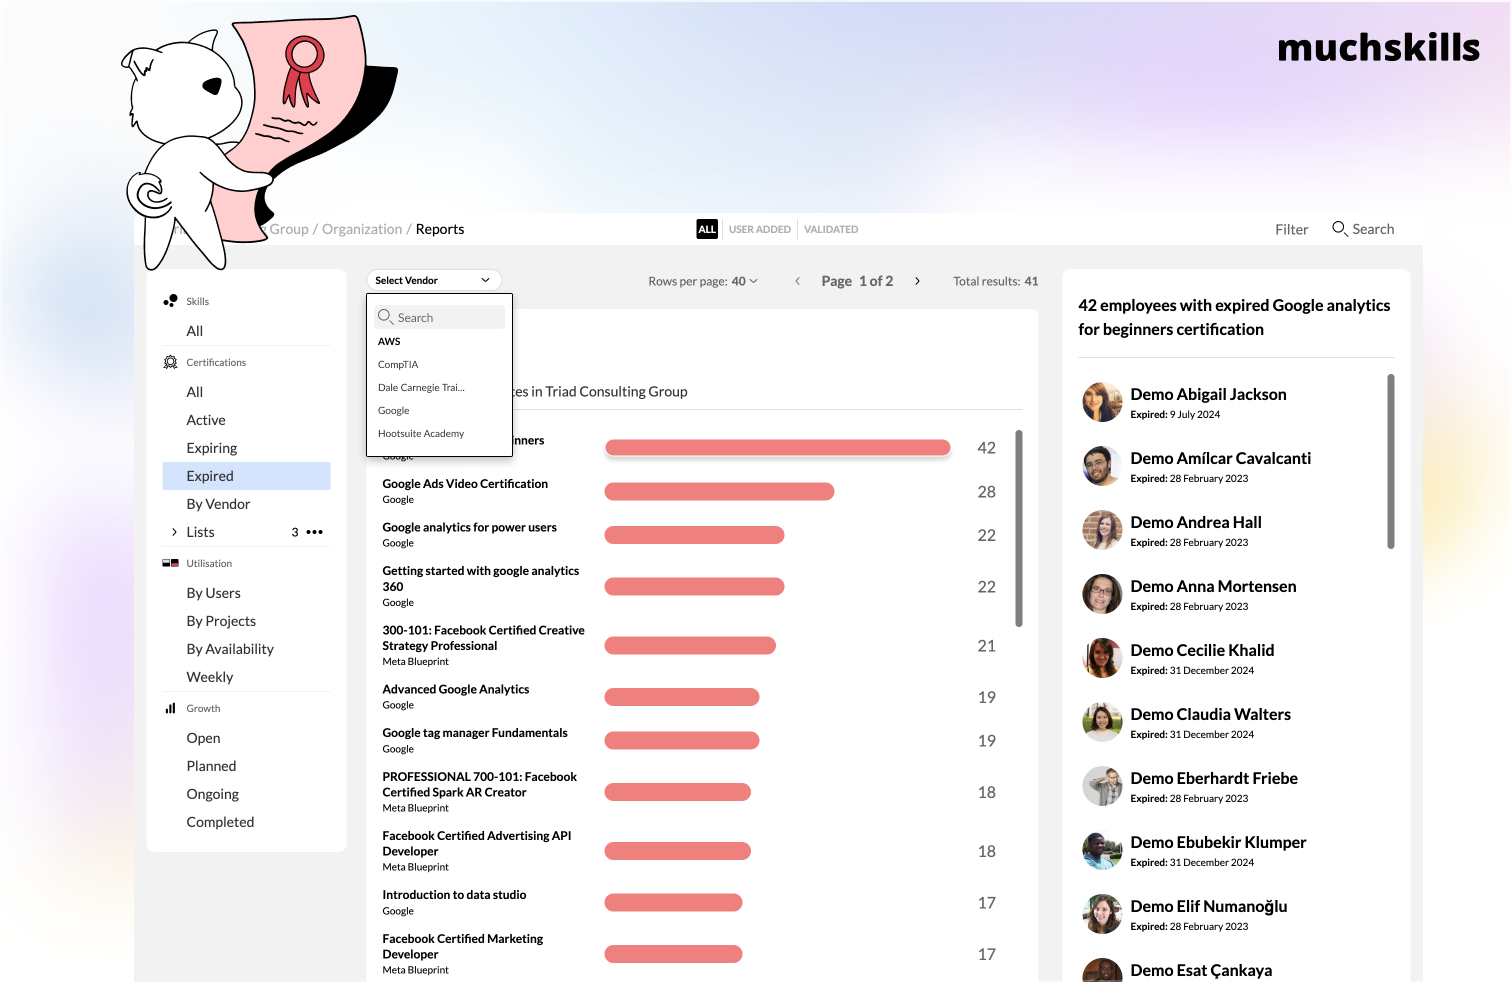Open the three-dot menu next to Lists
The width and height of the screenshot is (1512, 982).
(315, 531)
